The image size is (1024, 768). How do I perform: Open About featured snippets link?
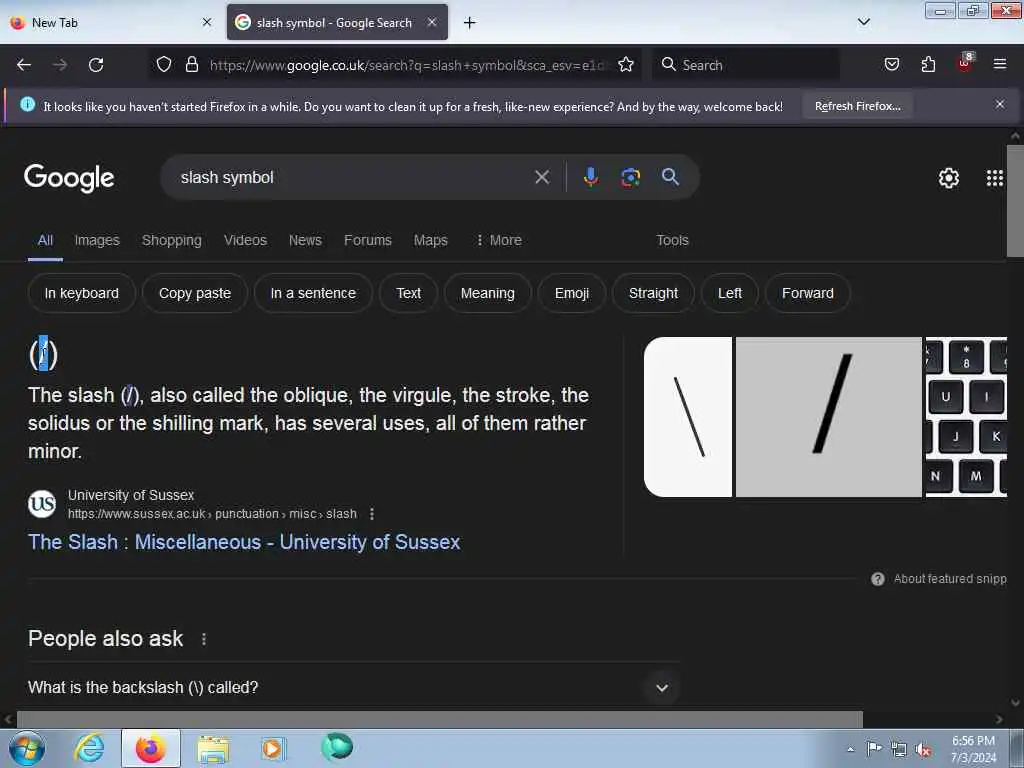coord(949,579)
